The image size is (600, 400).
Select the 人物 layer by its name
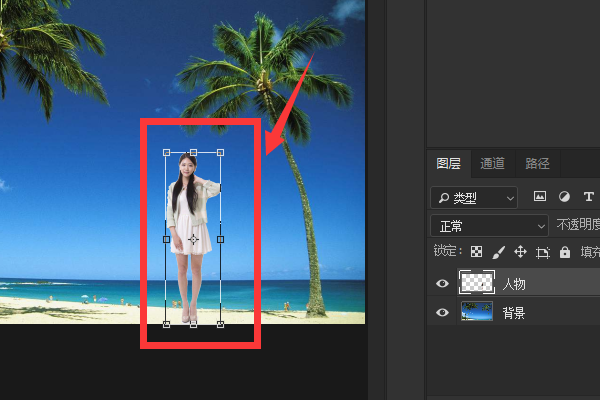[x=514, y=284]
